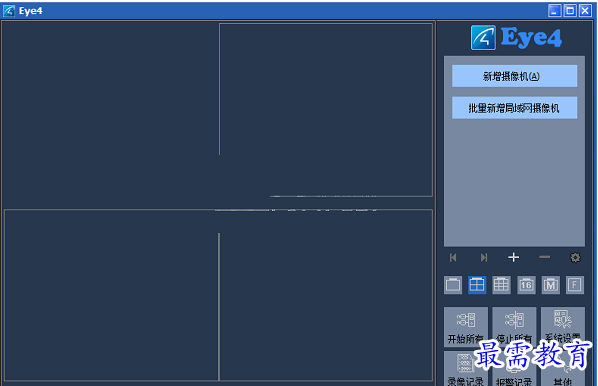Click the Eye4 logo in side panel

(x=516, y=37)
